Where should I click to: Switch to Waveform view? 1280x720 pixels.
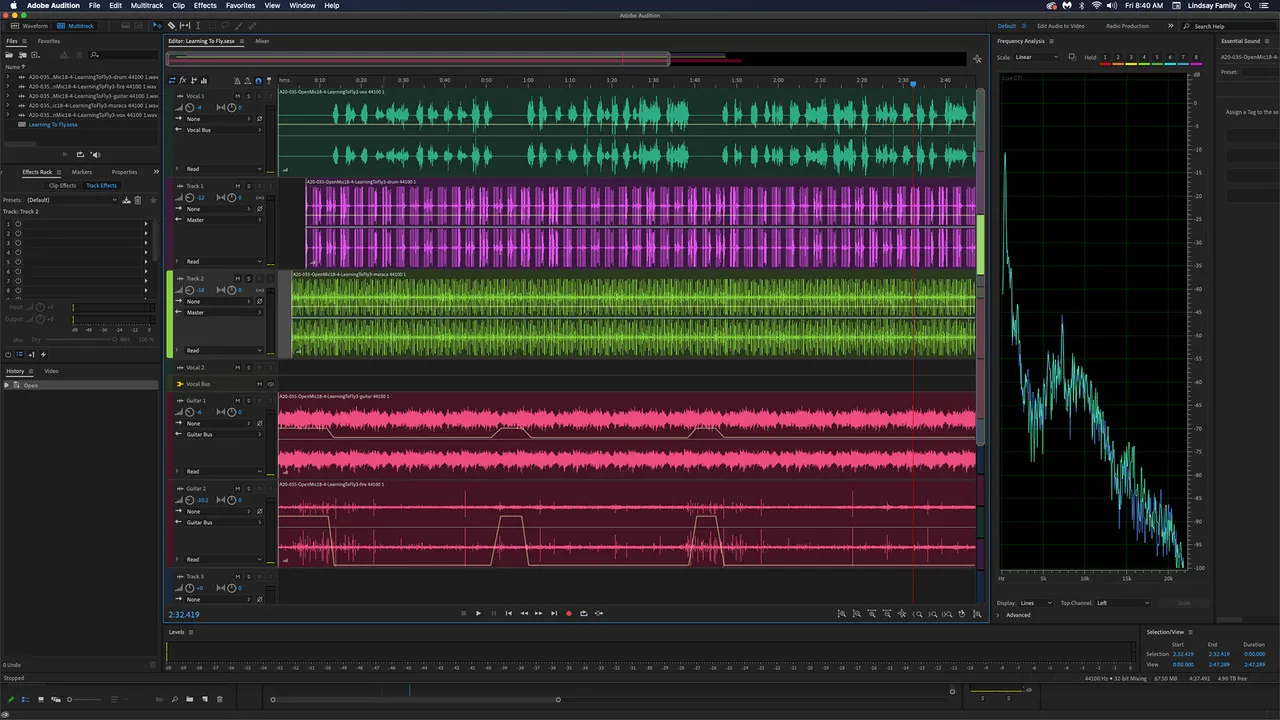tap(29, 26)
